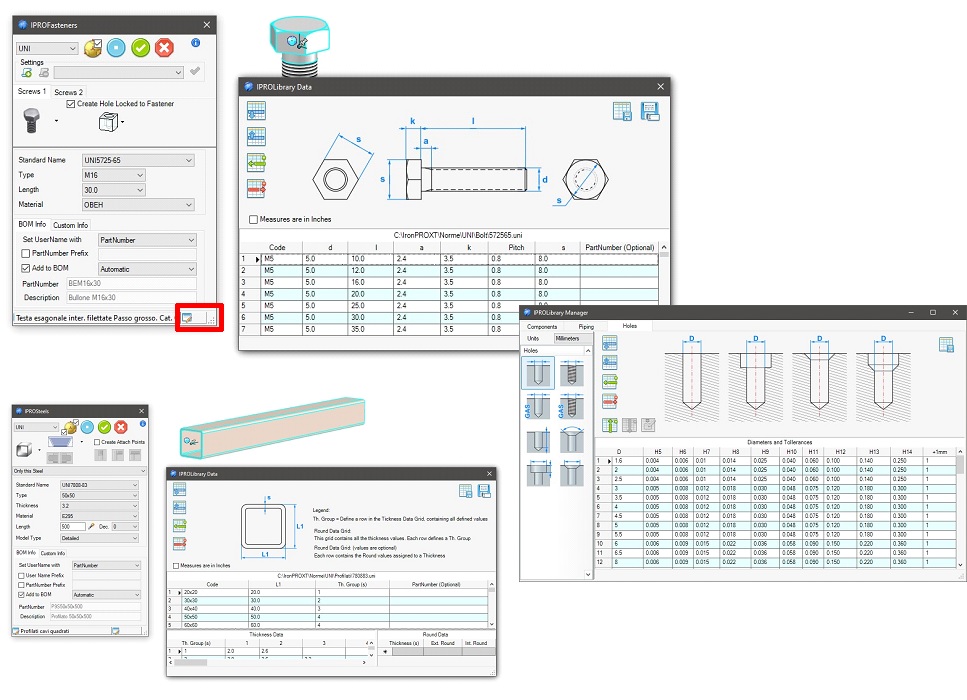Image resolution: width=967 pixels, height=700 pixels.
Task: Toggle Add to BOM checkbox in IPROFasteners
Action: (26, 268)
